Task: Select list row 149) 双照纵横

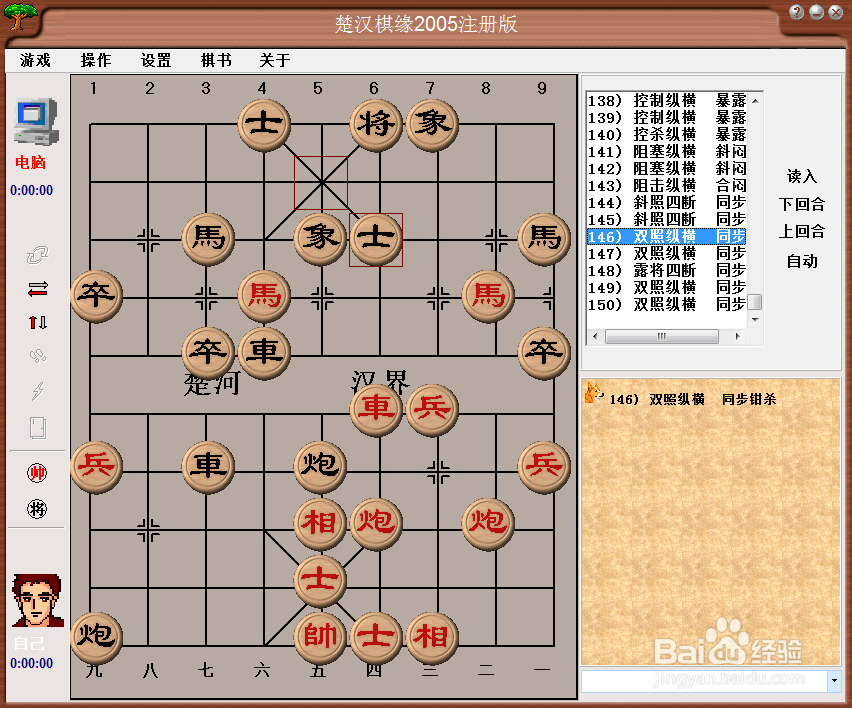Action: tap(667, 287)
